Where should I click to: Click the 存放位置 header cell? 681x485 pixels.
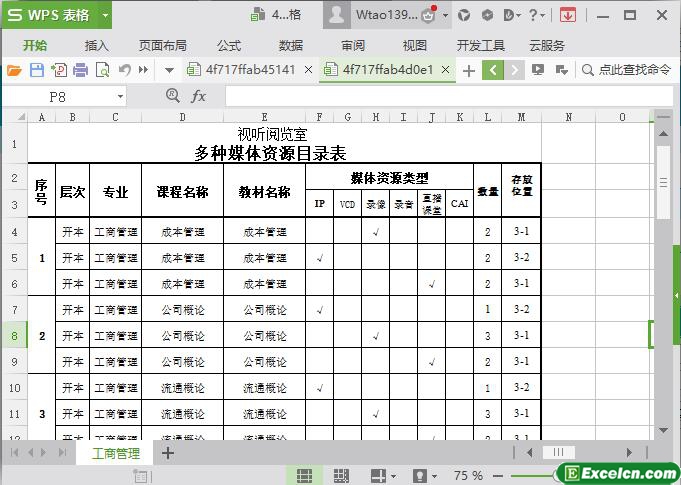(521, 190)
